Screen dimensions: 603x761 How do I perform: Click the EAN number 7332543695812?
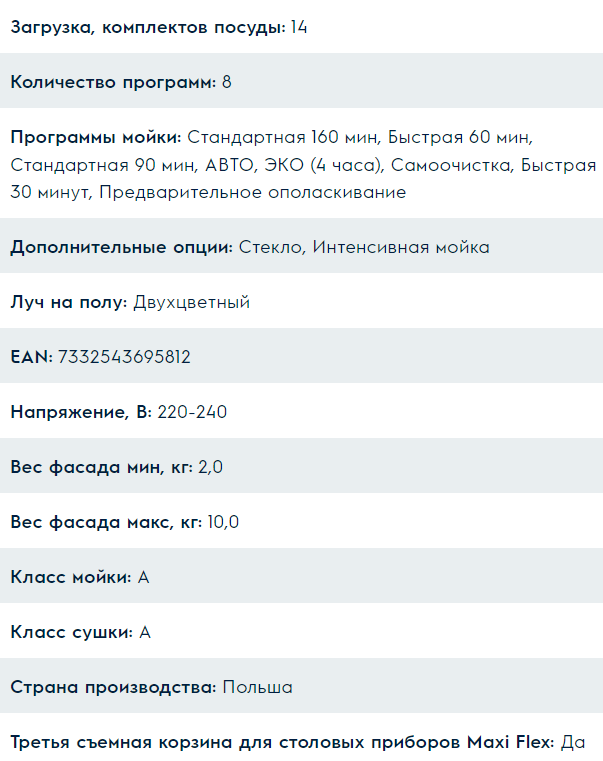(124, 357)
